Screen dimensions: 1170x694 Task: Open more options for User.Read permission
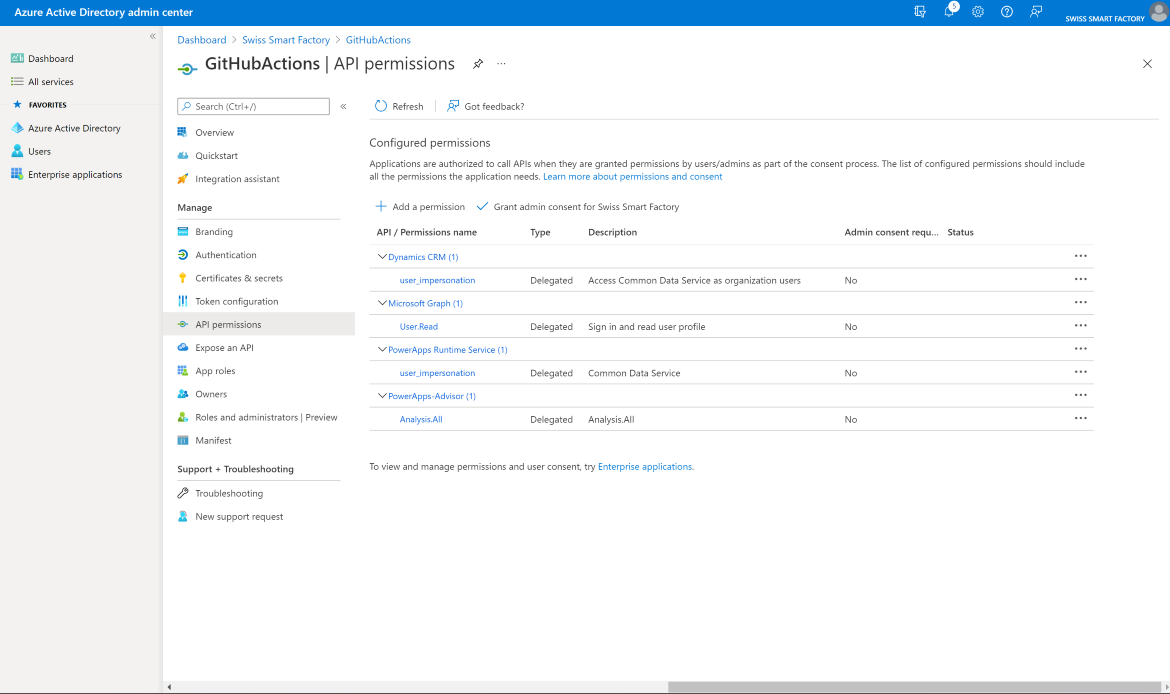pyautogui.click(x=1080, y=325)
